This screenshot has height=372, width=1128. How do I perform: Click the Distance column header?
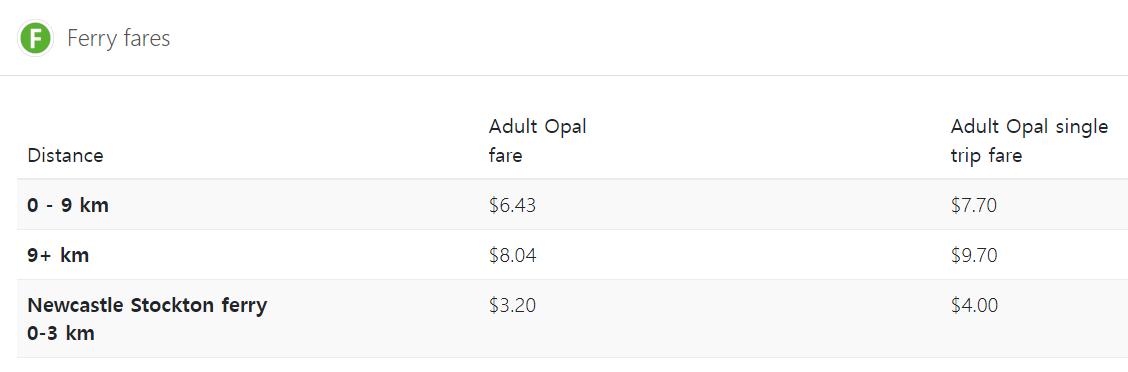[65, 155]
